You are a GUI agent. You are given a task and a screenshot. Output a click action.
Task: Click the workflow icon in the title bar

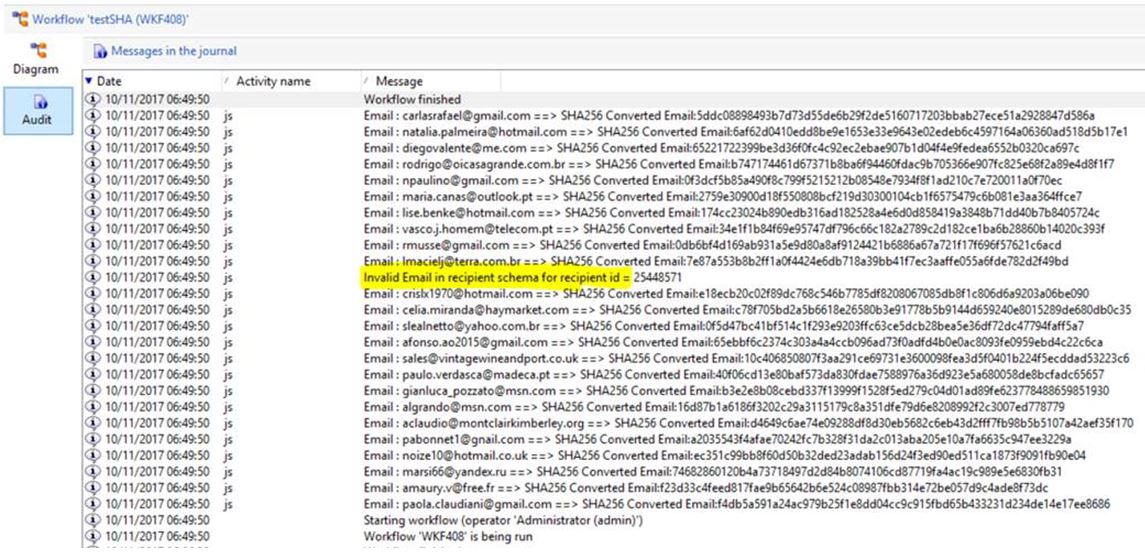[x=17, y=19]
